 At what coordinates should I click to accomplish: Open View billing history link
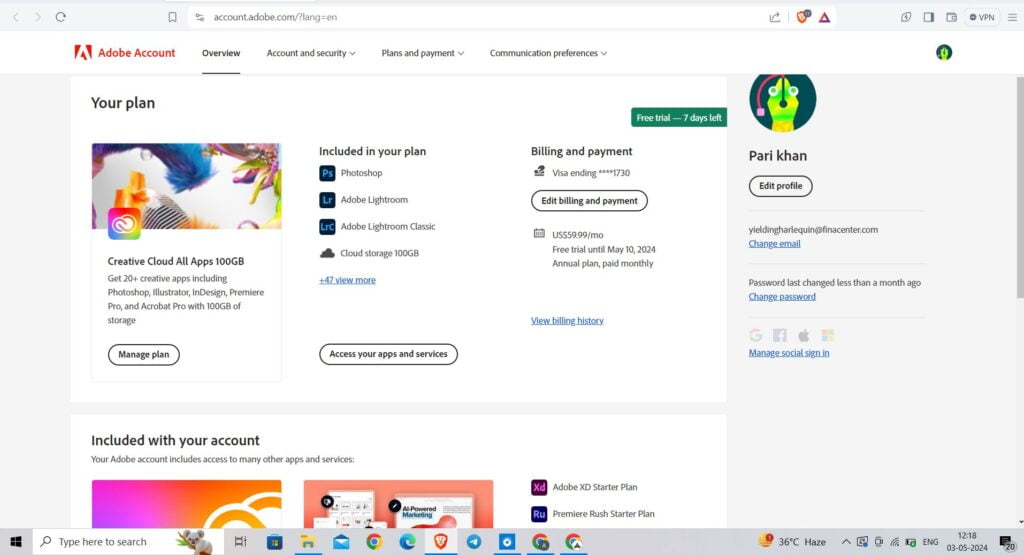[567, 321]
